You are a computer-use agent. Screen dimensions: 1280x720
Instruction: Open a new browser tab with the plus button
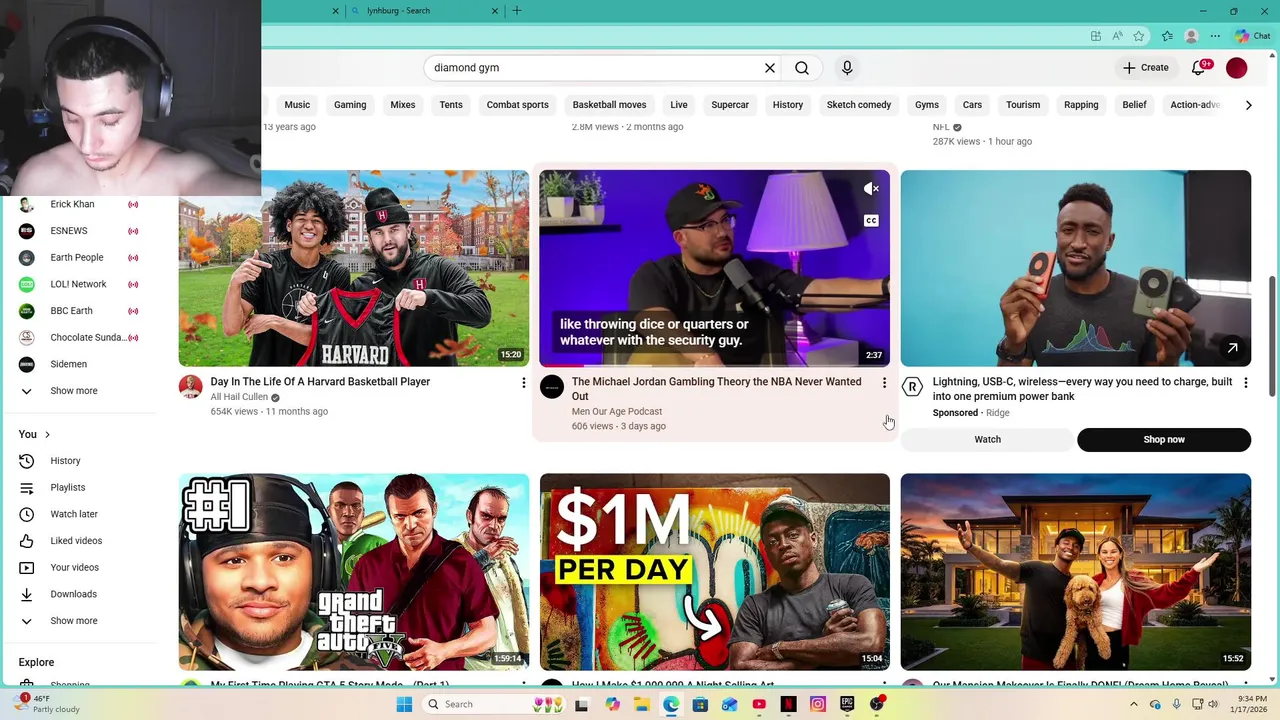point(517,11)
